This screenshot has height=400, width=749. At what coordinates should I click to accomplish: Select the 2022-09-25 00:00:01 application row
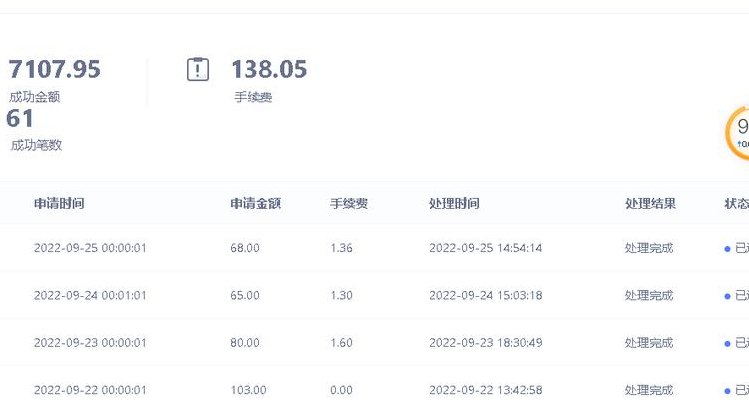[x=374, y=248]
